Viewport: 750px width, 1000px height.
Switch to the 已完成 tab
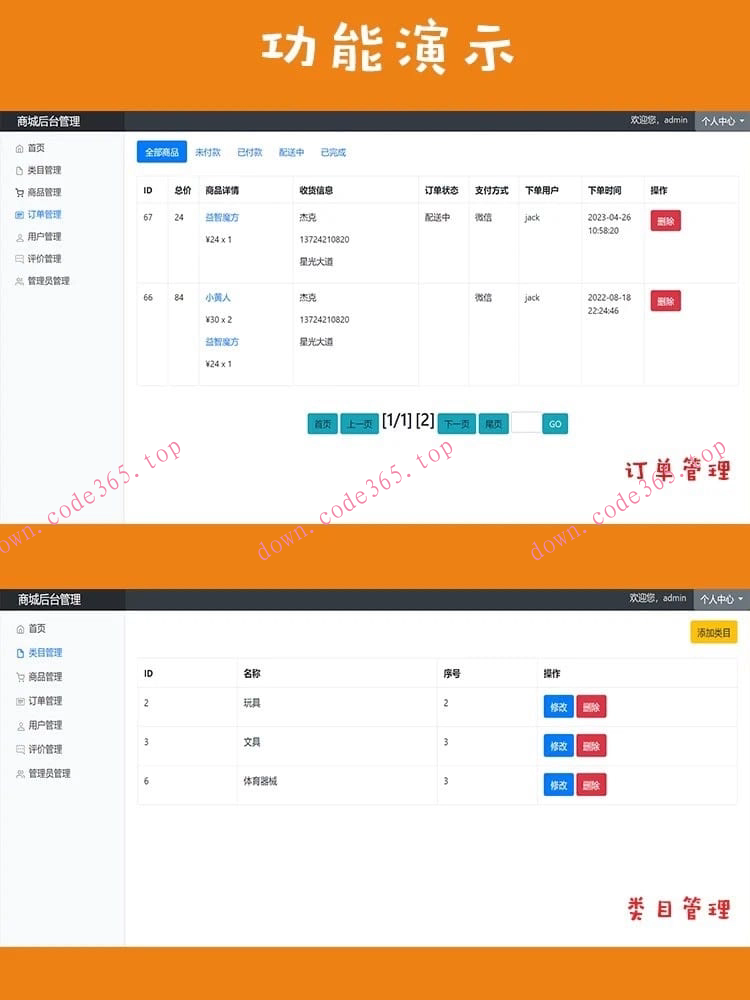(333, 152)
